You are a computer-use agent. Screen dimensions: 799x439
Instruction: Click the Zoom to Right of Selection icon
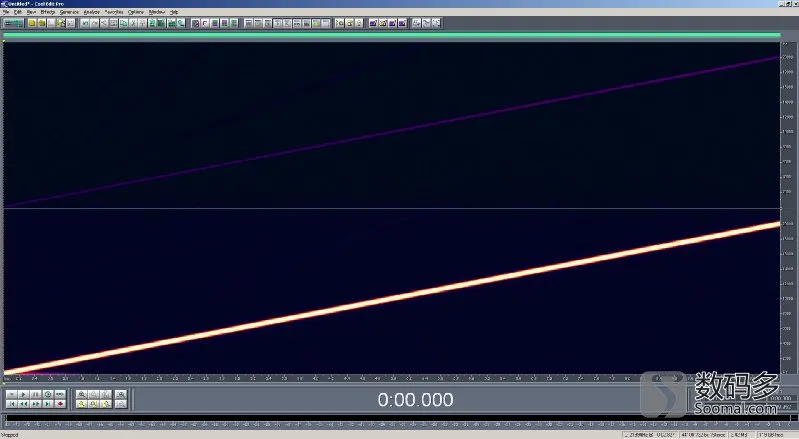(x=105, y=404)
